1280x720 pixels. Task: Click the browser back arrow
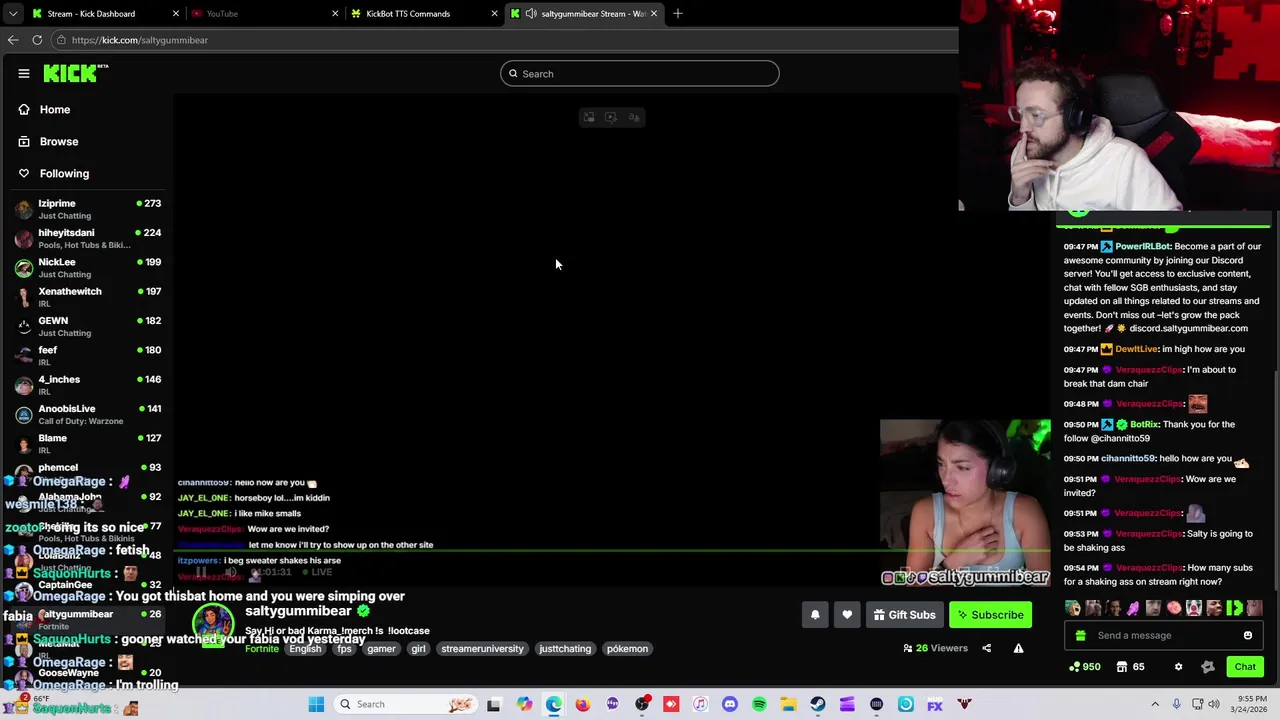(13, 40)
